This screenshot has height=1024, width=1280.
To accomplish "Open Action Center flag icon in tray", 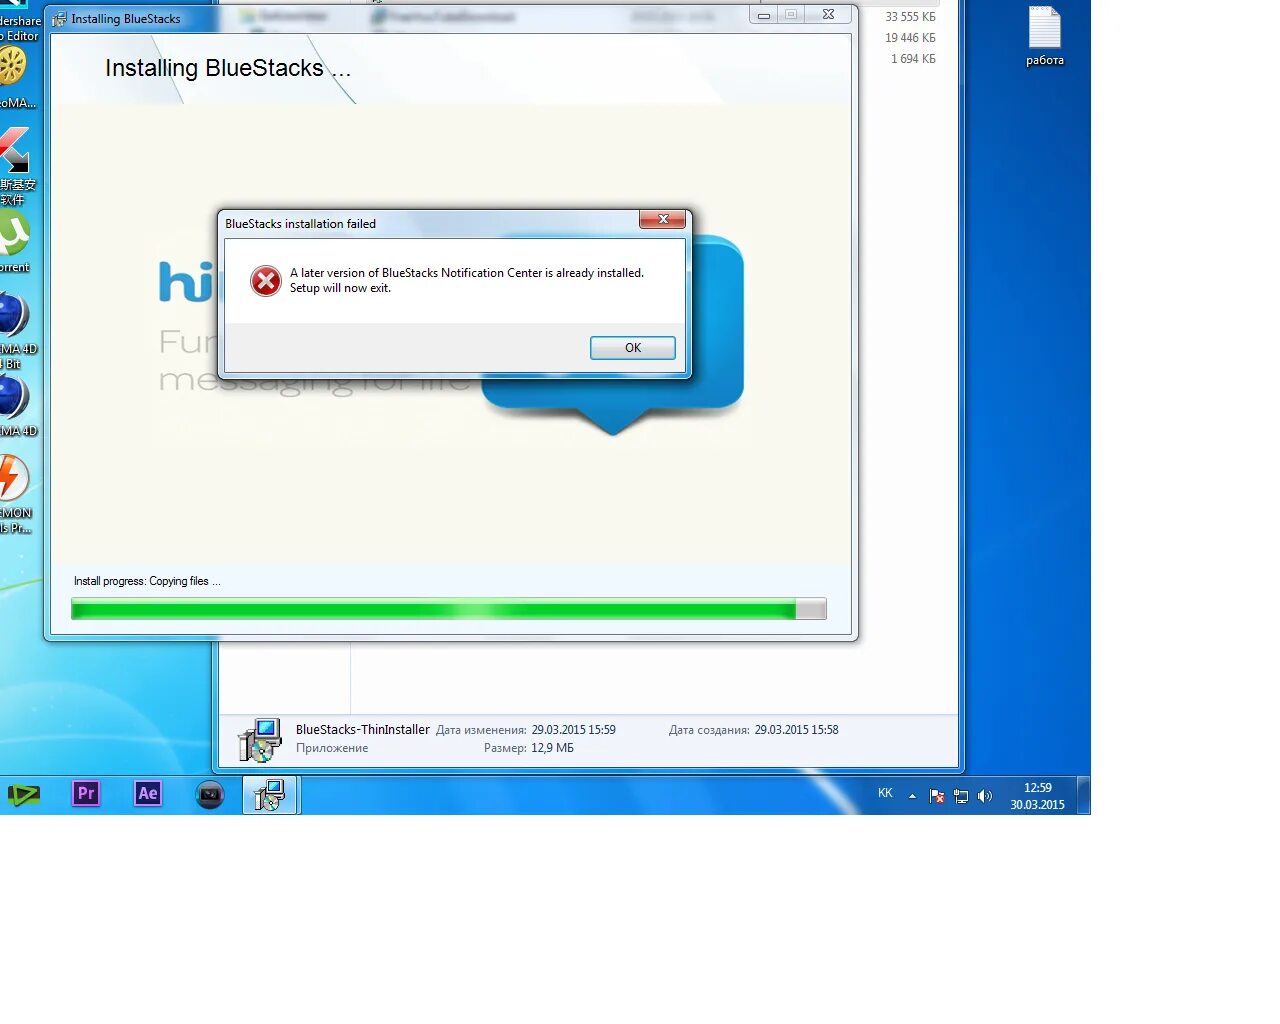I will tap(937, 796).
